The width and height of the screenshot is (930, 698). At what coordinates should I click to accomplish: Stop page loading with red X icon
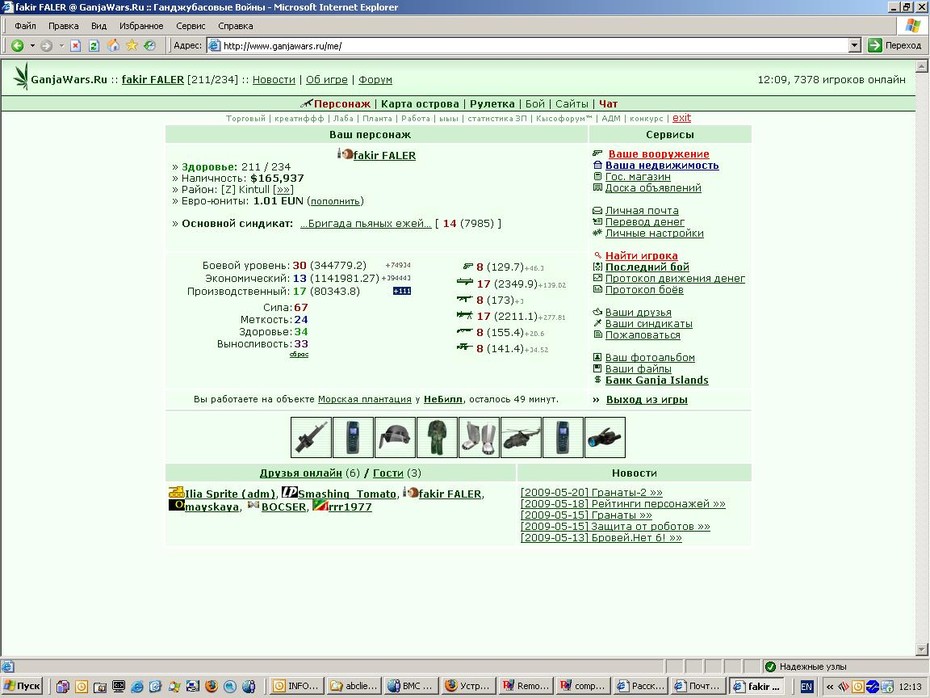75,46
